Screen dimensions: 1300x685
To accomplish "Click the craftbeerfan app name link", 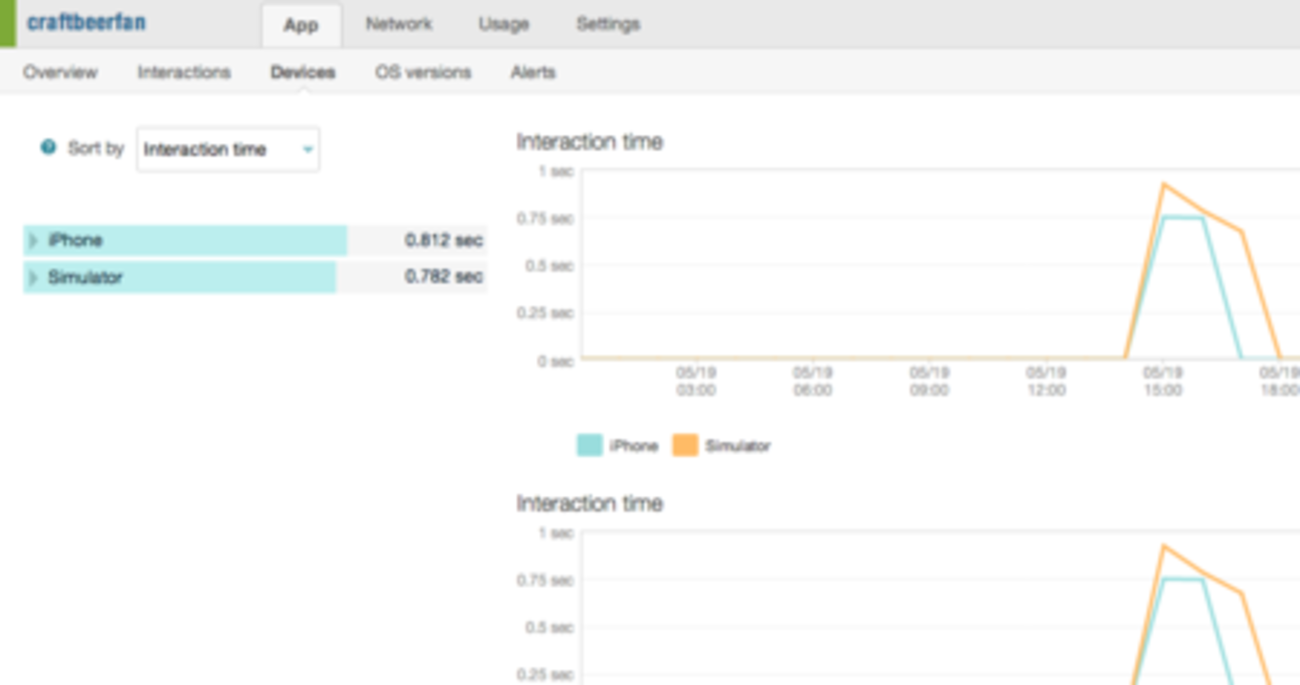I will tap(86, 22).
